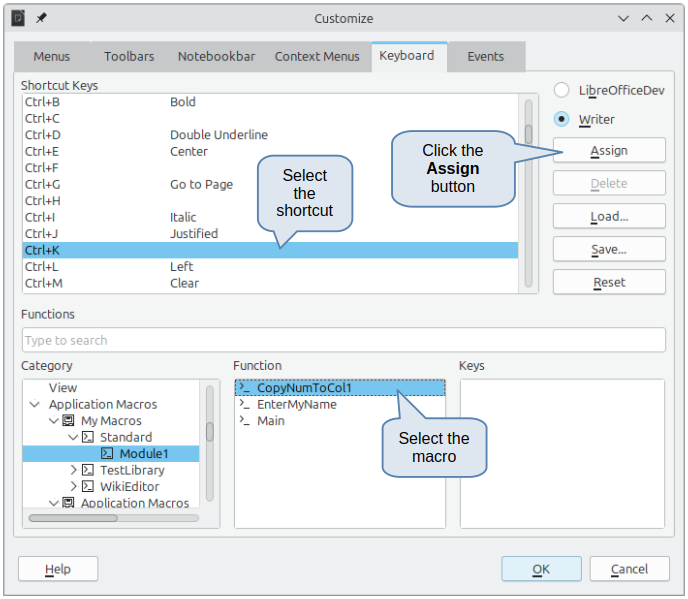The image size is (688, 599).
Task: Click the Category list vertical scrollbar
Action: (x=210, y=443)
